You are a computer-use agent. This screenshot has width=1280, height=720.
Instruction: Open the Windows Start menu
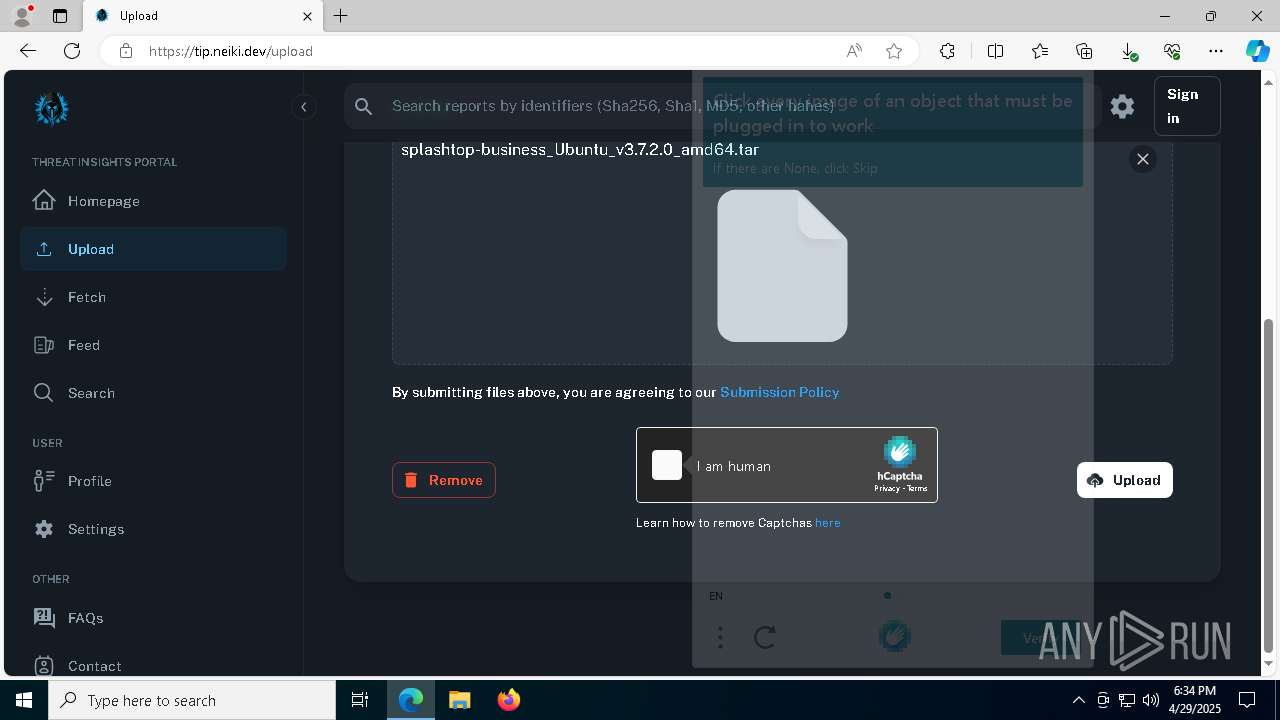pyautogui.click(x=24, y=700)
